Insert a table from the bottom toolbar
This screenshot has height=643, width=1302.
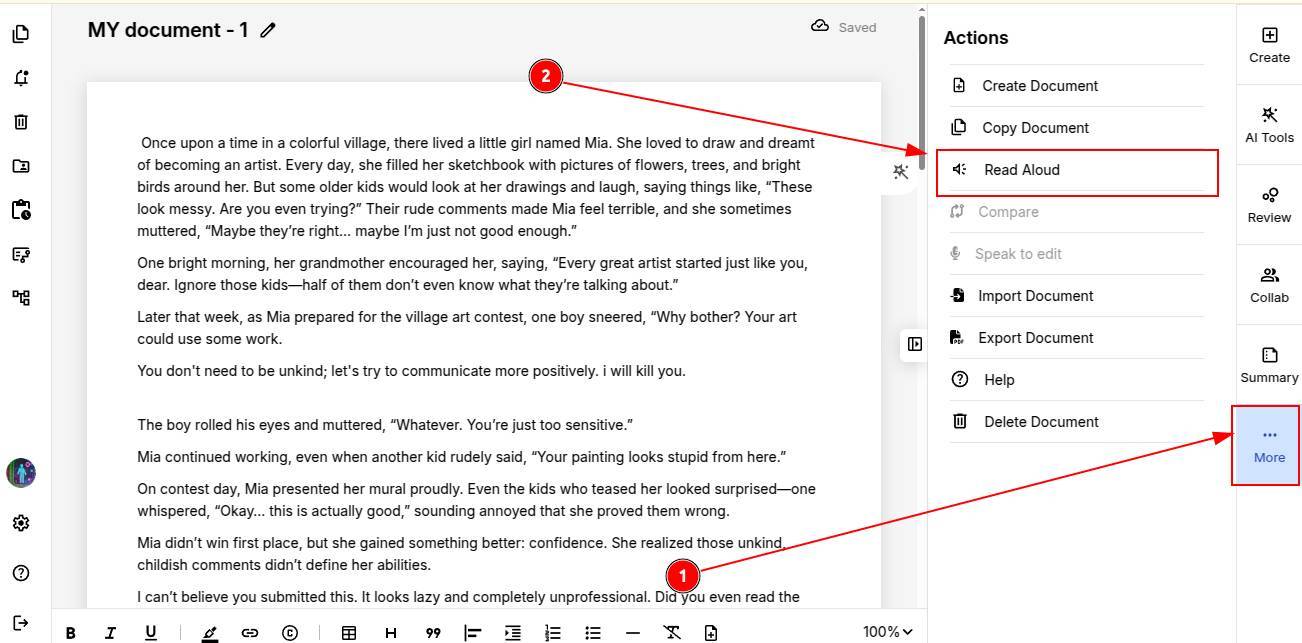point(349,632)
